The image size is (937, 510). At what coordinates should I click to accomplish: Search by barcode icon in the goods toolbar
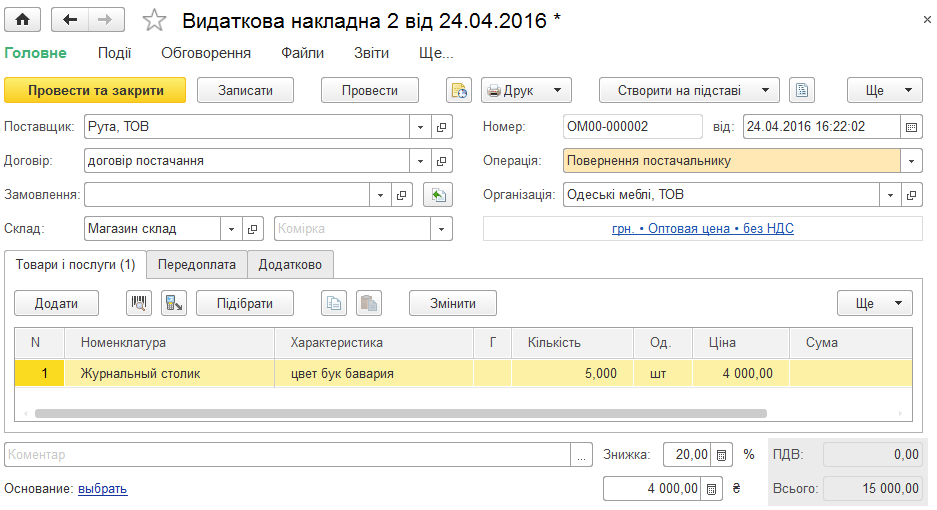click(x=139, y=303)
